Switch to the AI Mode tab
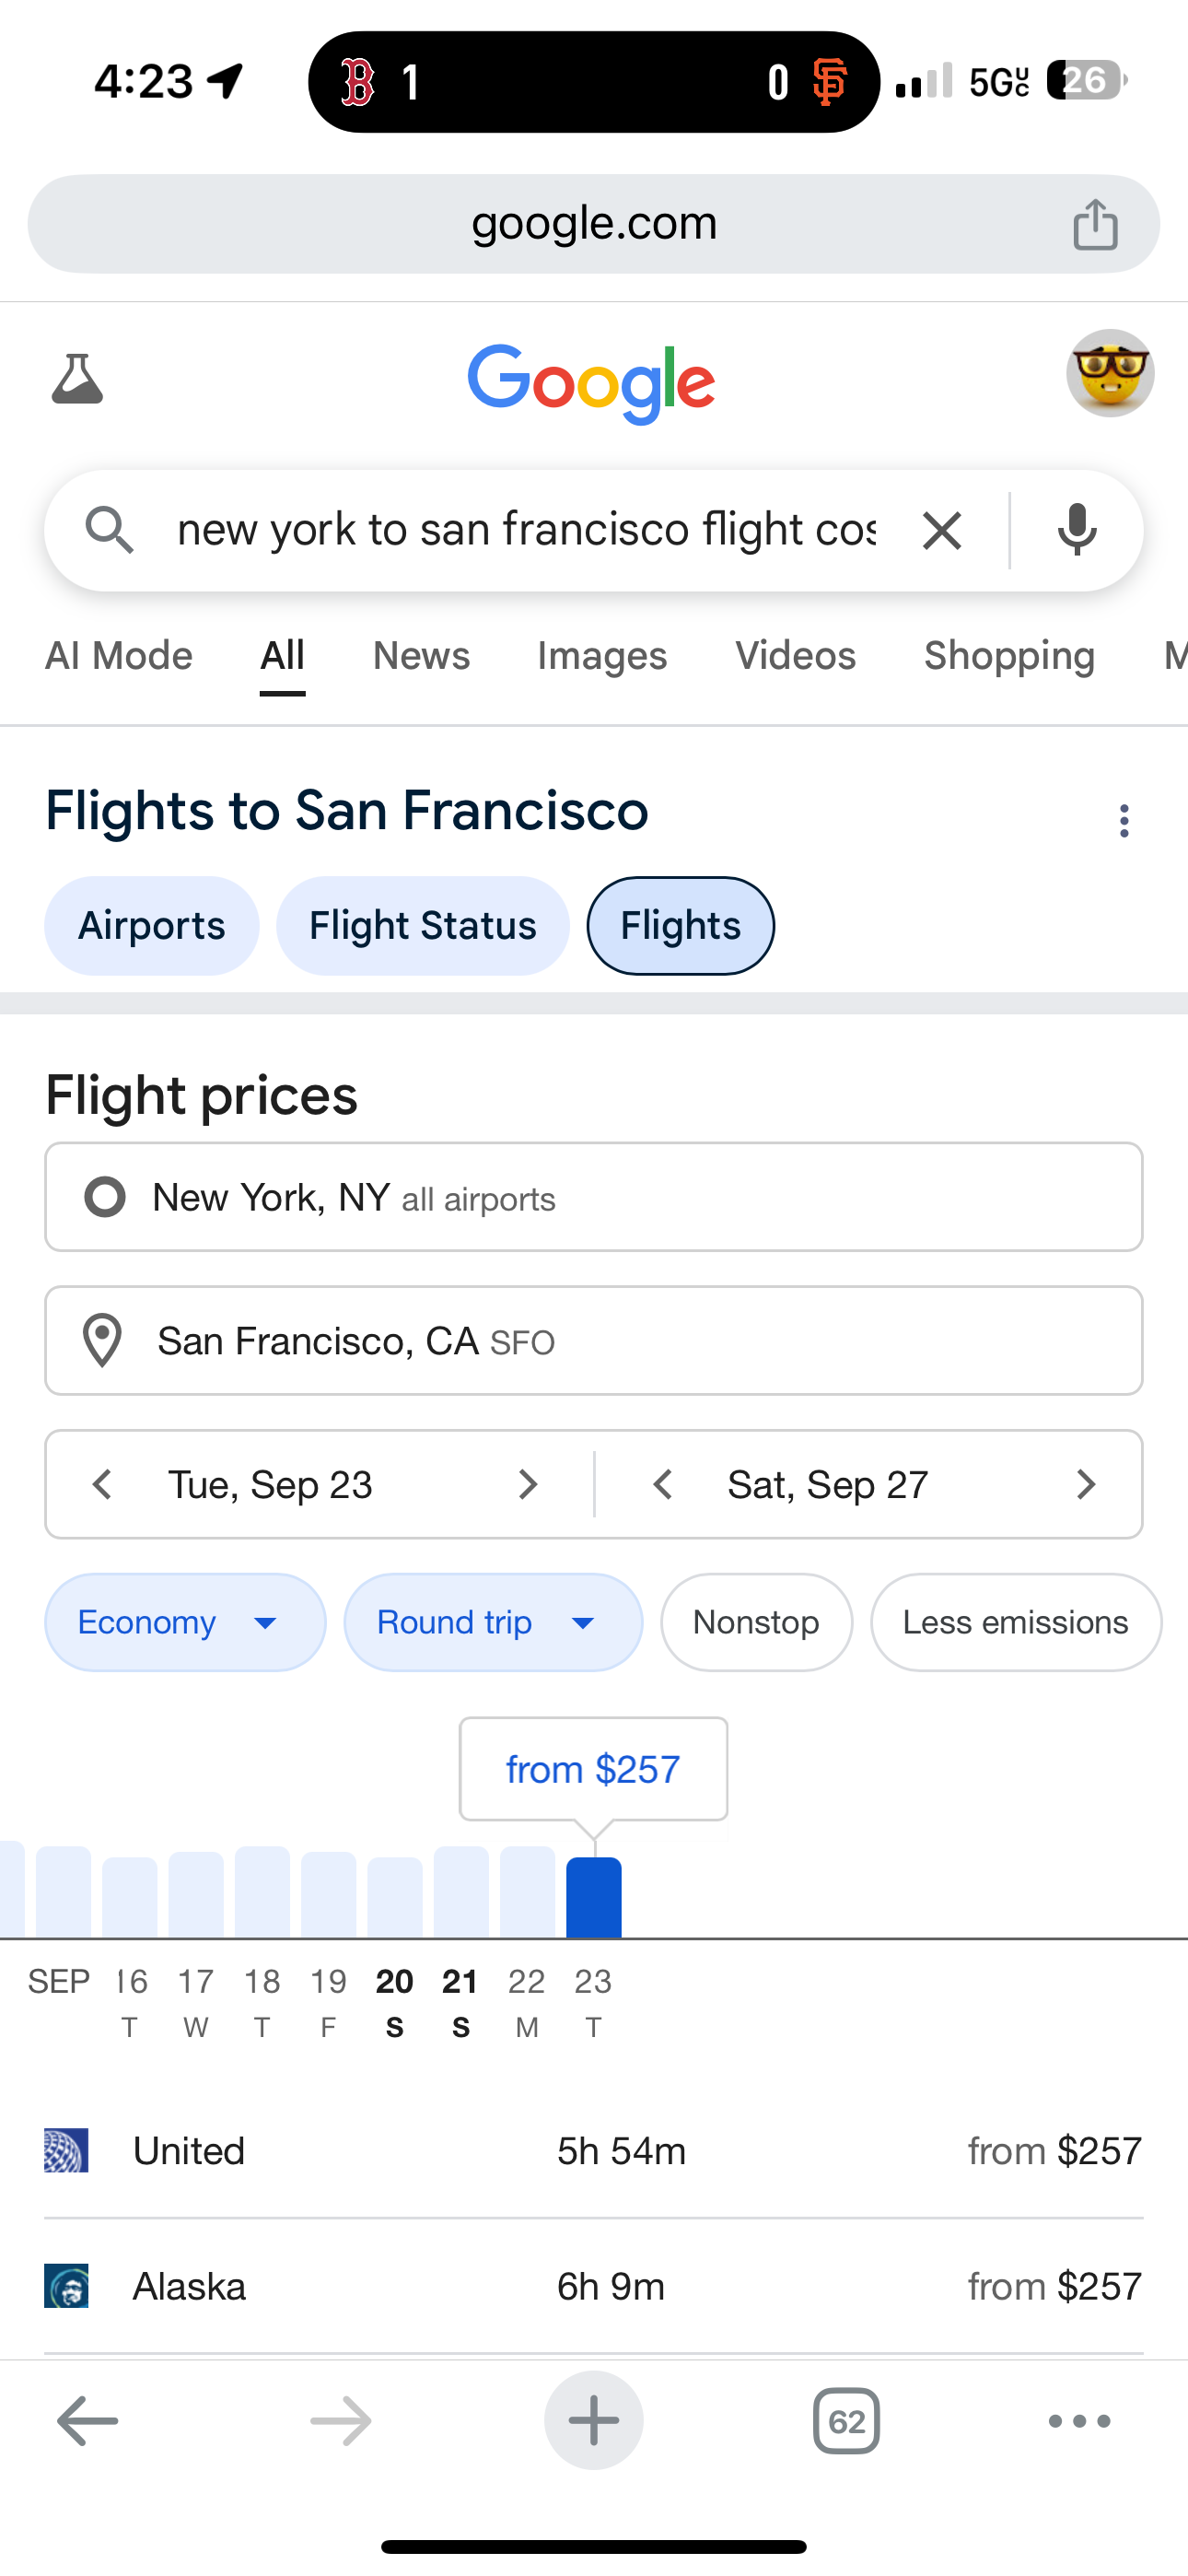The height and width of the screenshot is (2576, 1188). pos(119,656)
